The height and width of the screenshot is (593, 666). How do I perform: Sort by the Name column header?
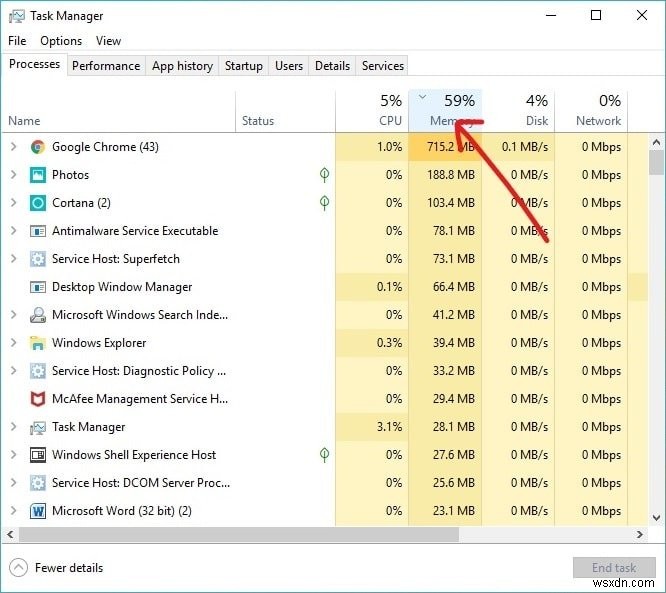(x=119, y=111)
